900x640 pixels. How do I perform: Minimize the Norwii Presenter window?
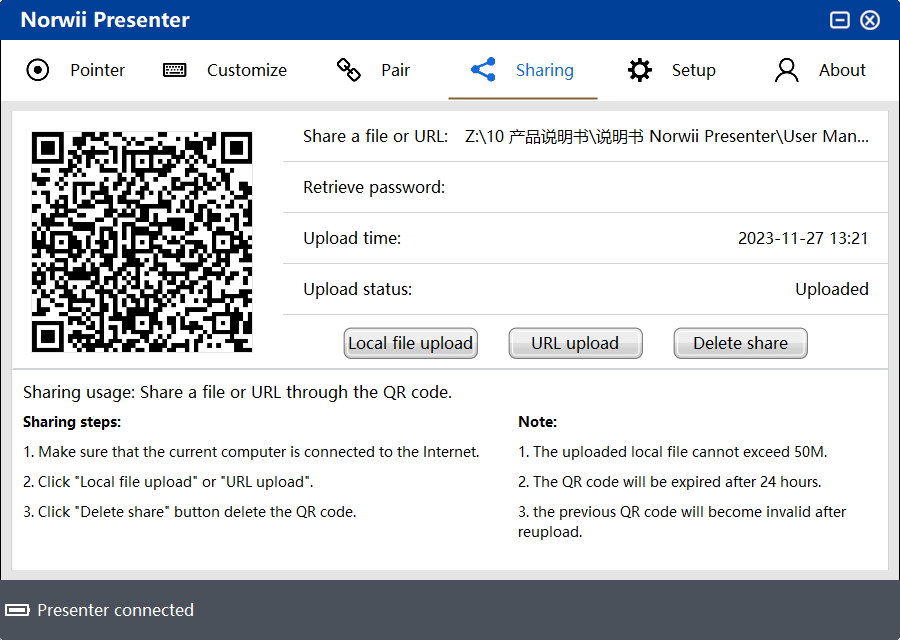click(x=840, y=20)
